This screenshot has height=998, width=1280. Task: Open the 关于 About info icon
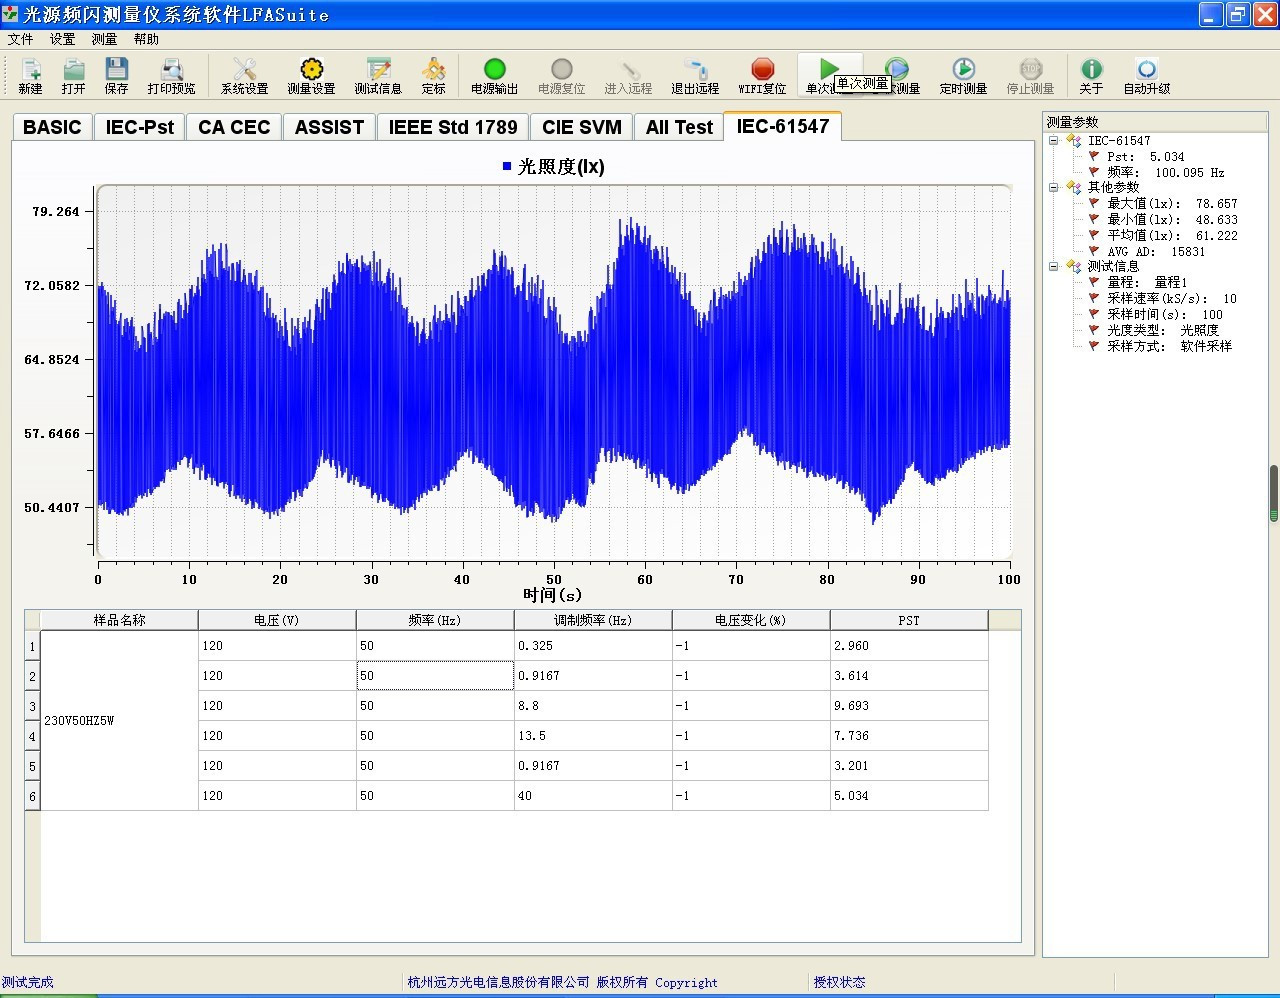1092,69
